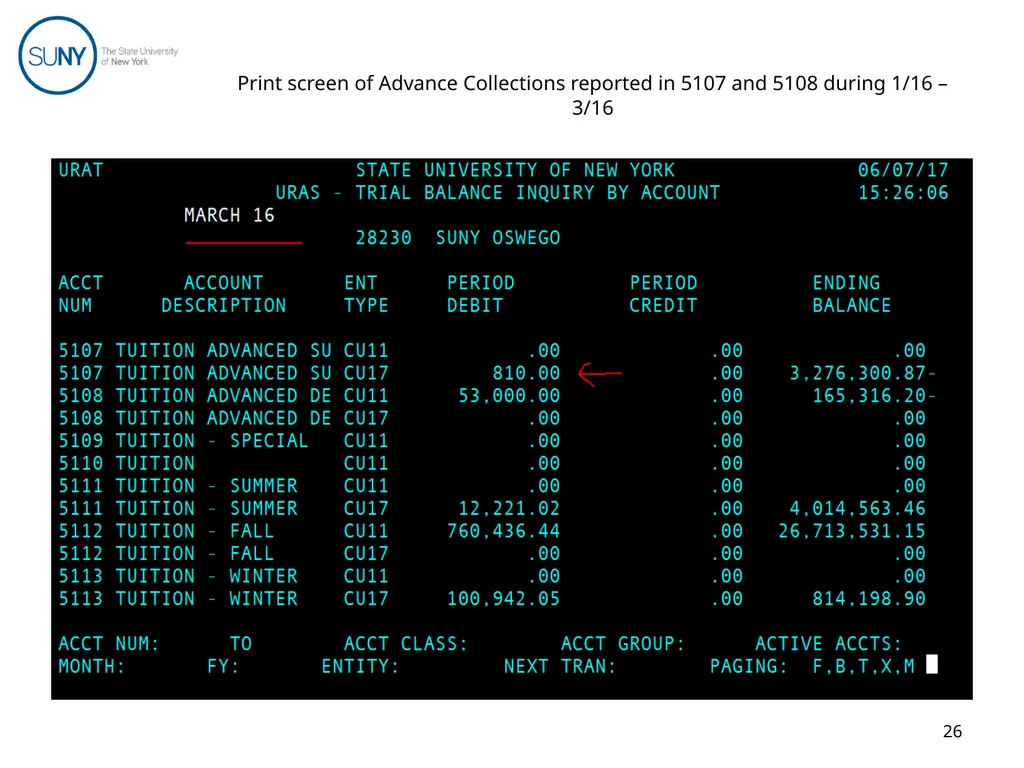Click the 814,198.90 ending balance

[869, 599]
